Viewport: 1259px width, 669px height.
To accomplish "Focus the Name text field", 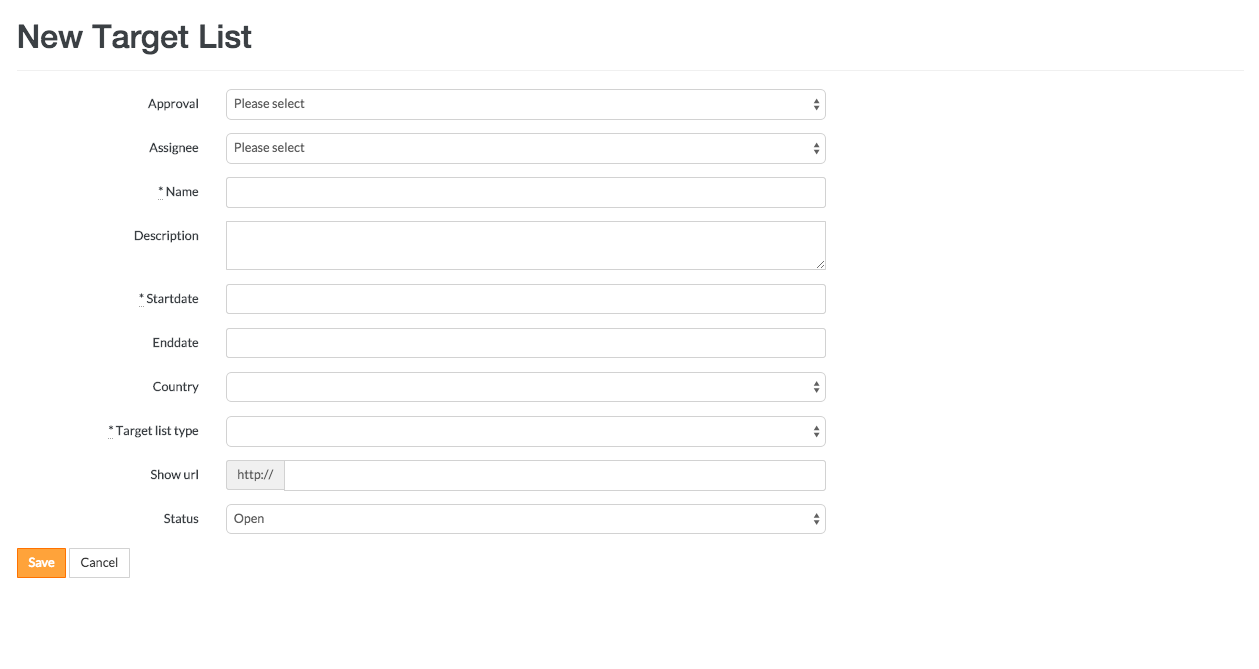I will coord(525,192).
